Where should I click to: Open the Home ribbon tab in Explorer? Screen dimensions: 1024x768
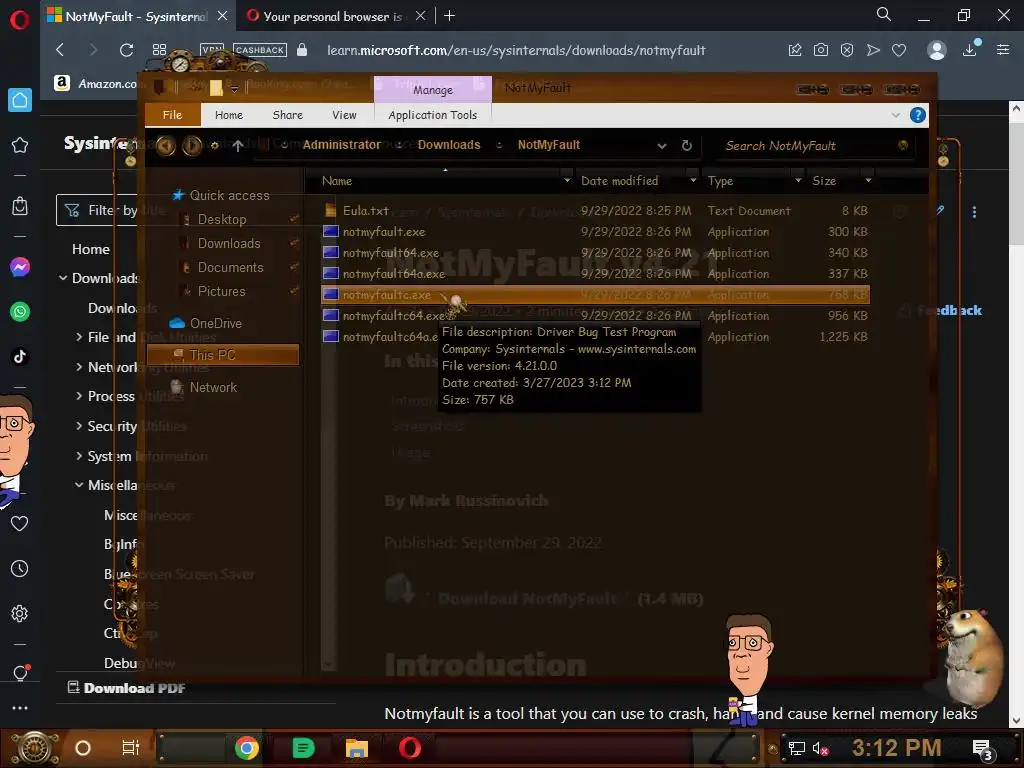coord(229,115)
